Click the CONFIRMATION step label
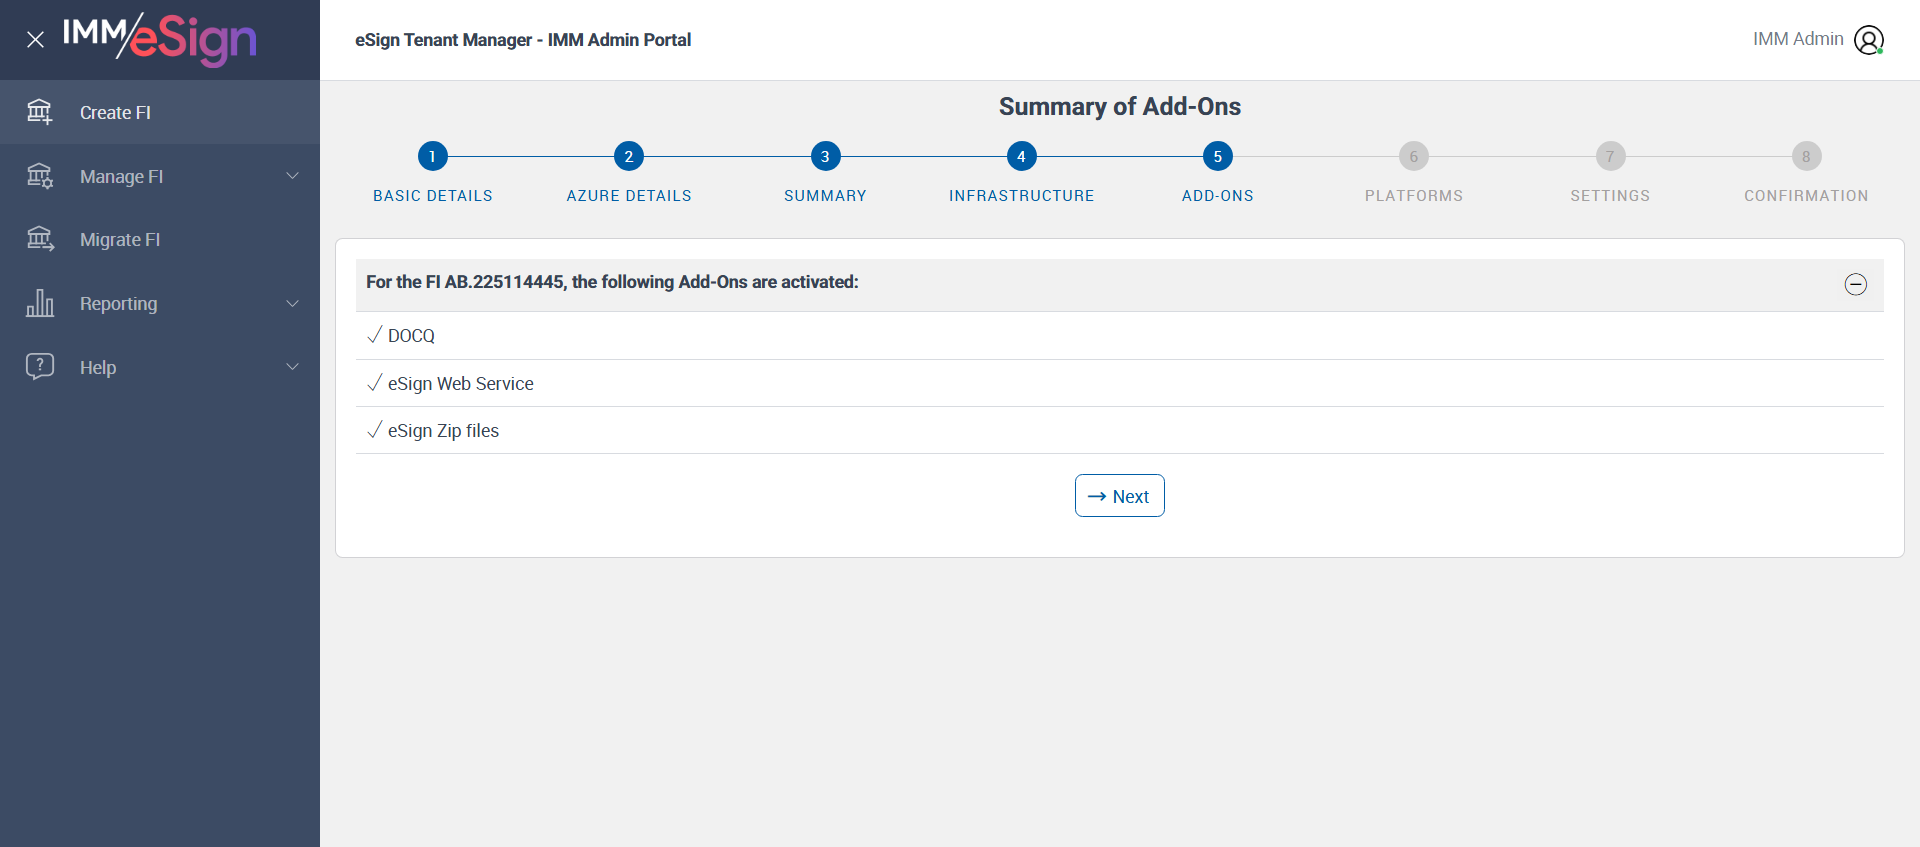 point(1806,196)
